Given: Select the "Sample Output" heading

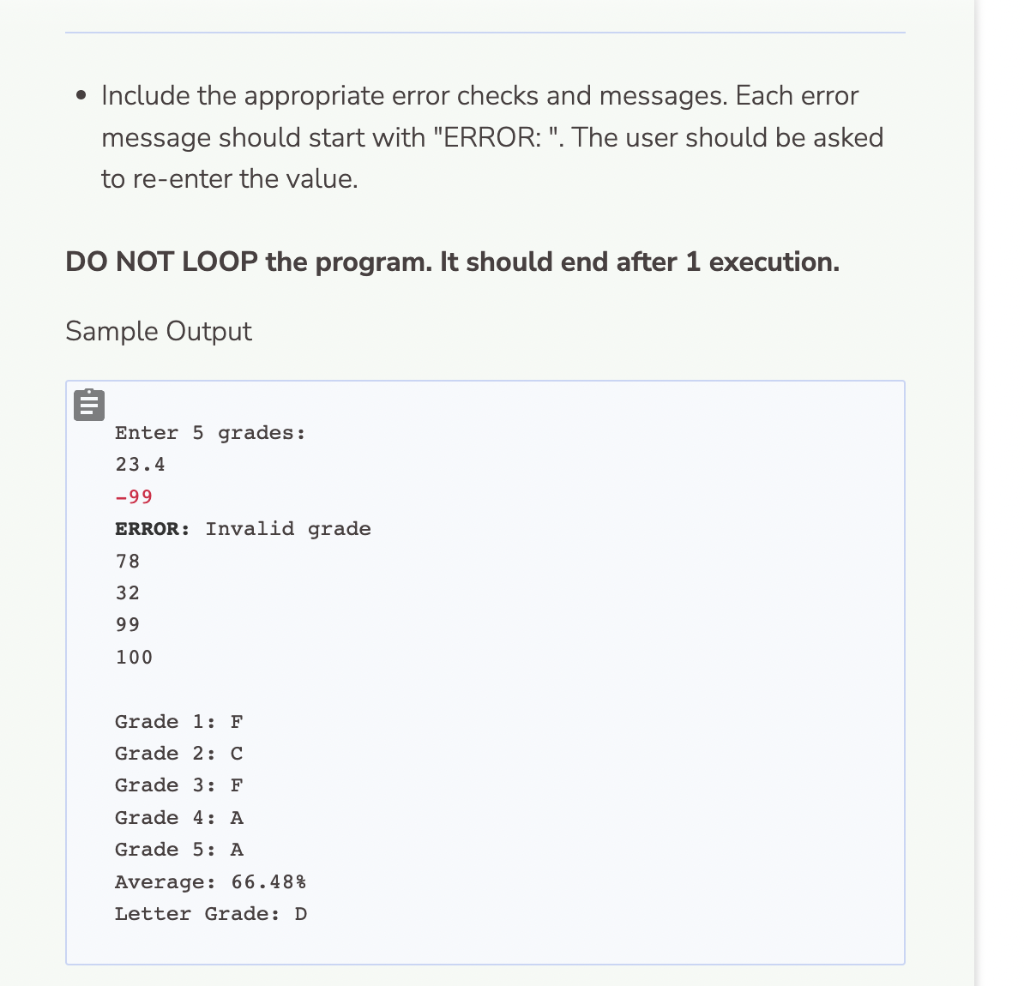Looking at the screenshot, I should tap(156, 330).
